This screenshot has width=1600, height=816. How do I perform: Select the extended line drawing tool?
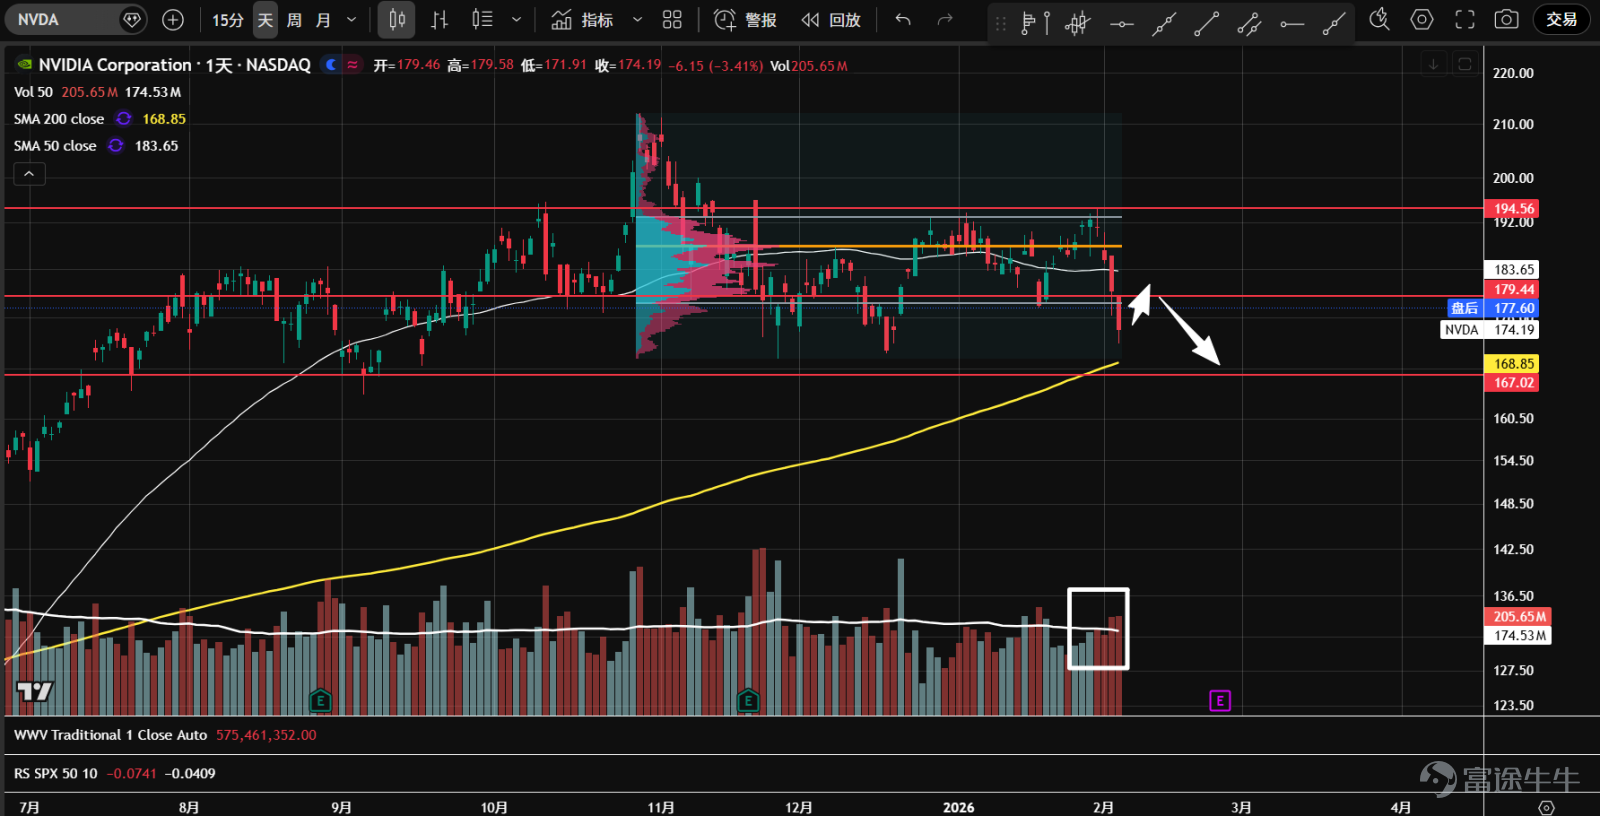pos(1163,23)
